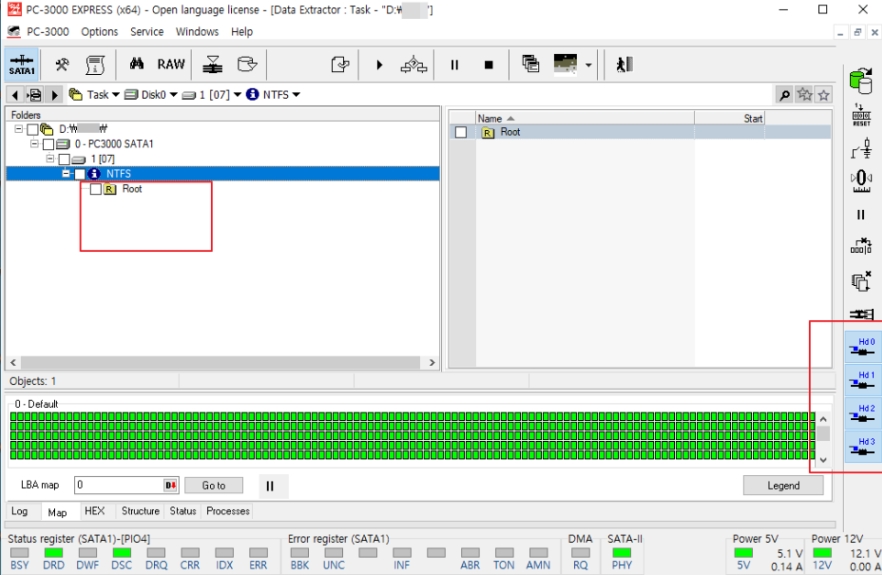Open the 1 [07] partition dropdown
The image size is (882, 575).
point(237,95)
